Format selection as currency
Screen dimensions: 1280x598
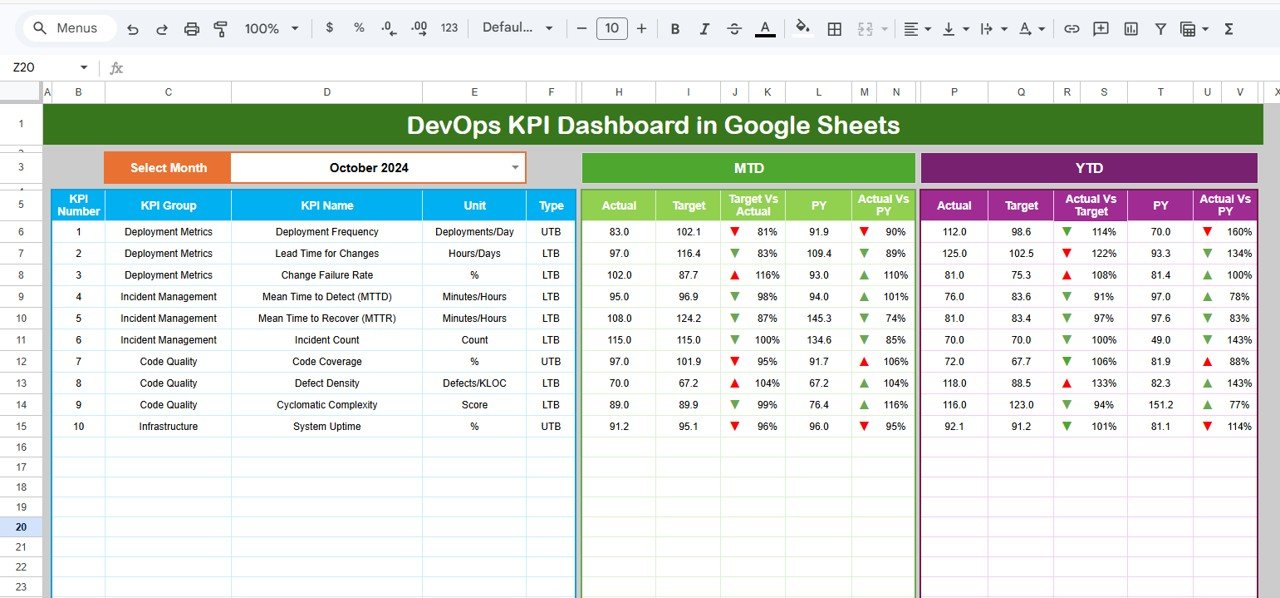point(330,28)
